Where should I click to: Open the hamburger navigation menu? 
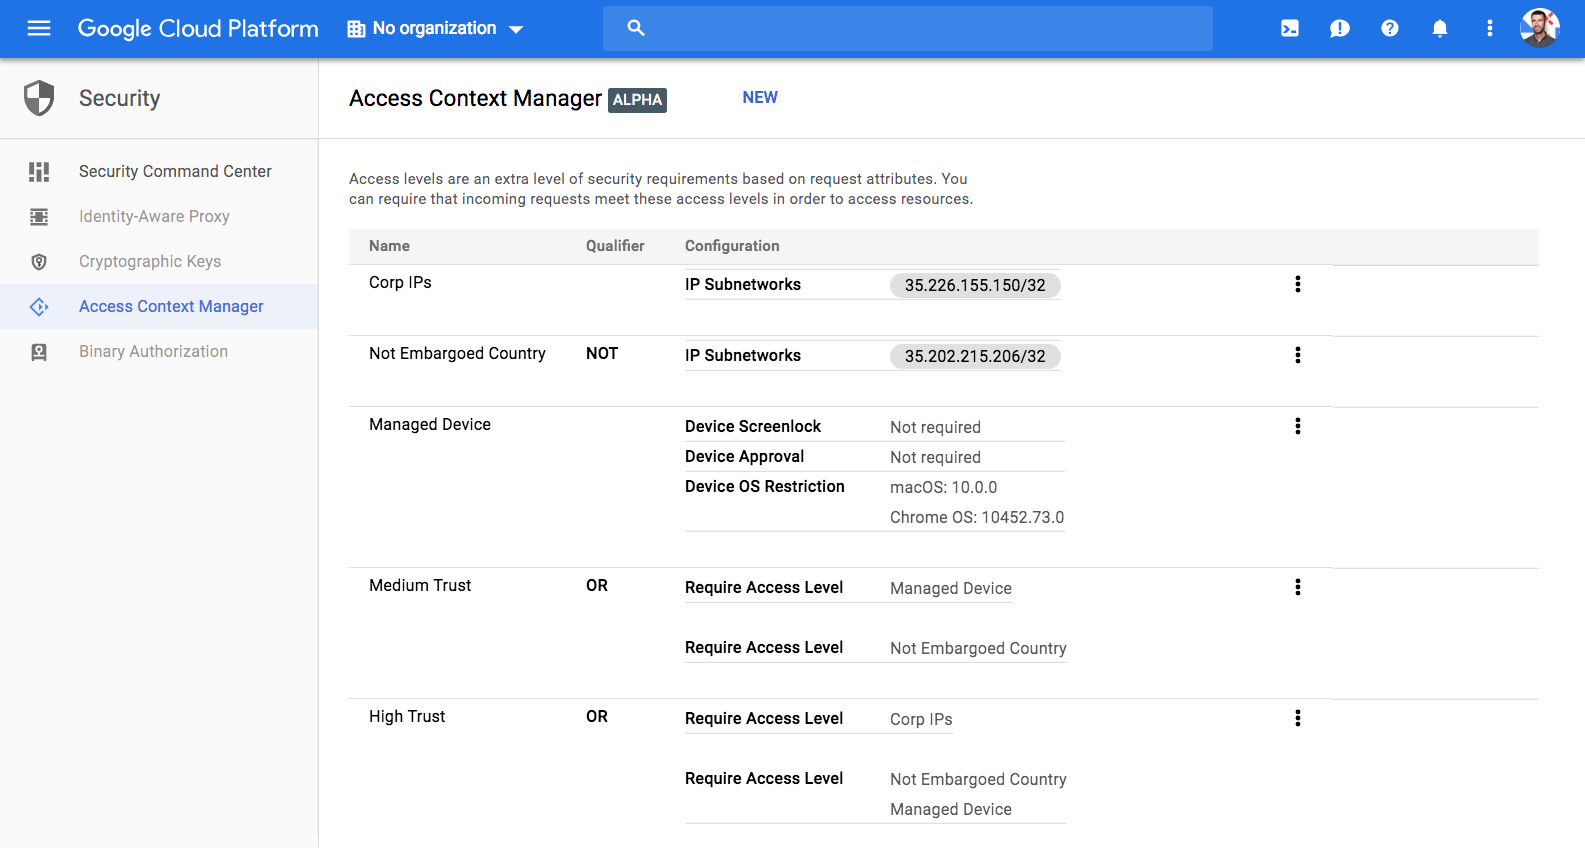point(39,28)
